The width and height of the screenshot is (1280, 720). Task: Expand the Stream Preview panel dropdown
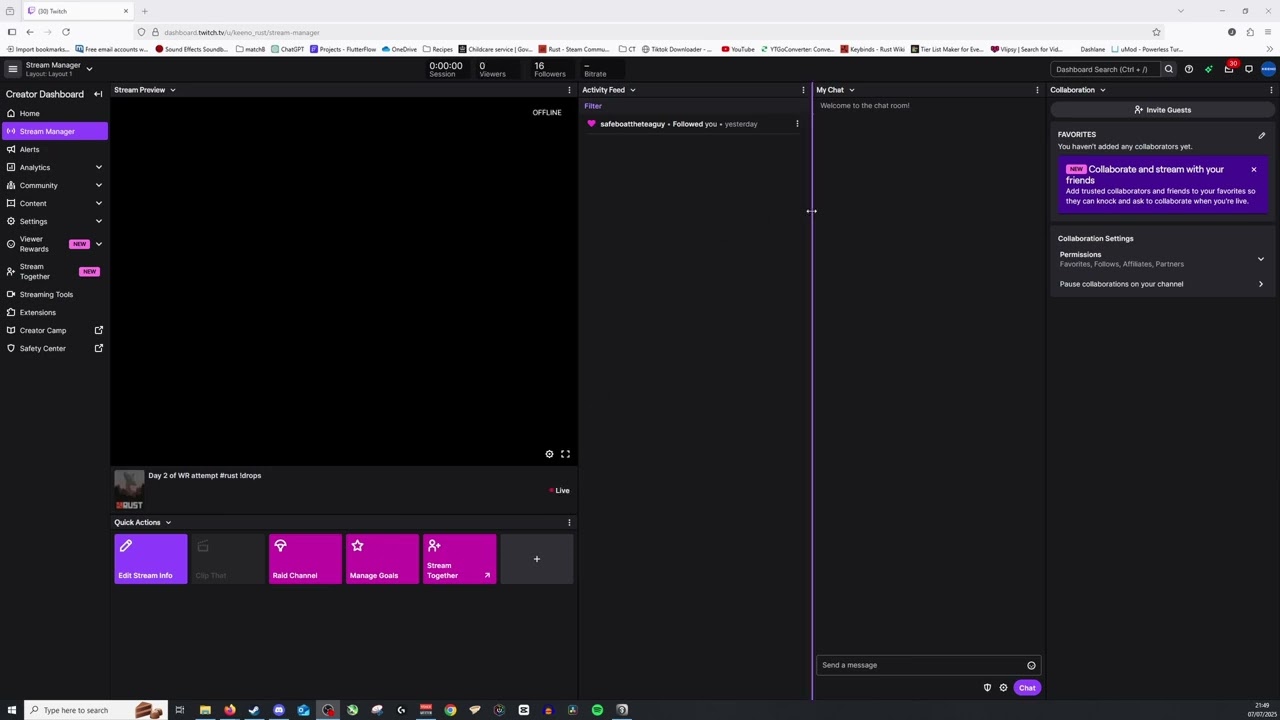[x=172, y=90]
